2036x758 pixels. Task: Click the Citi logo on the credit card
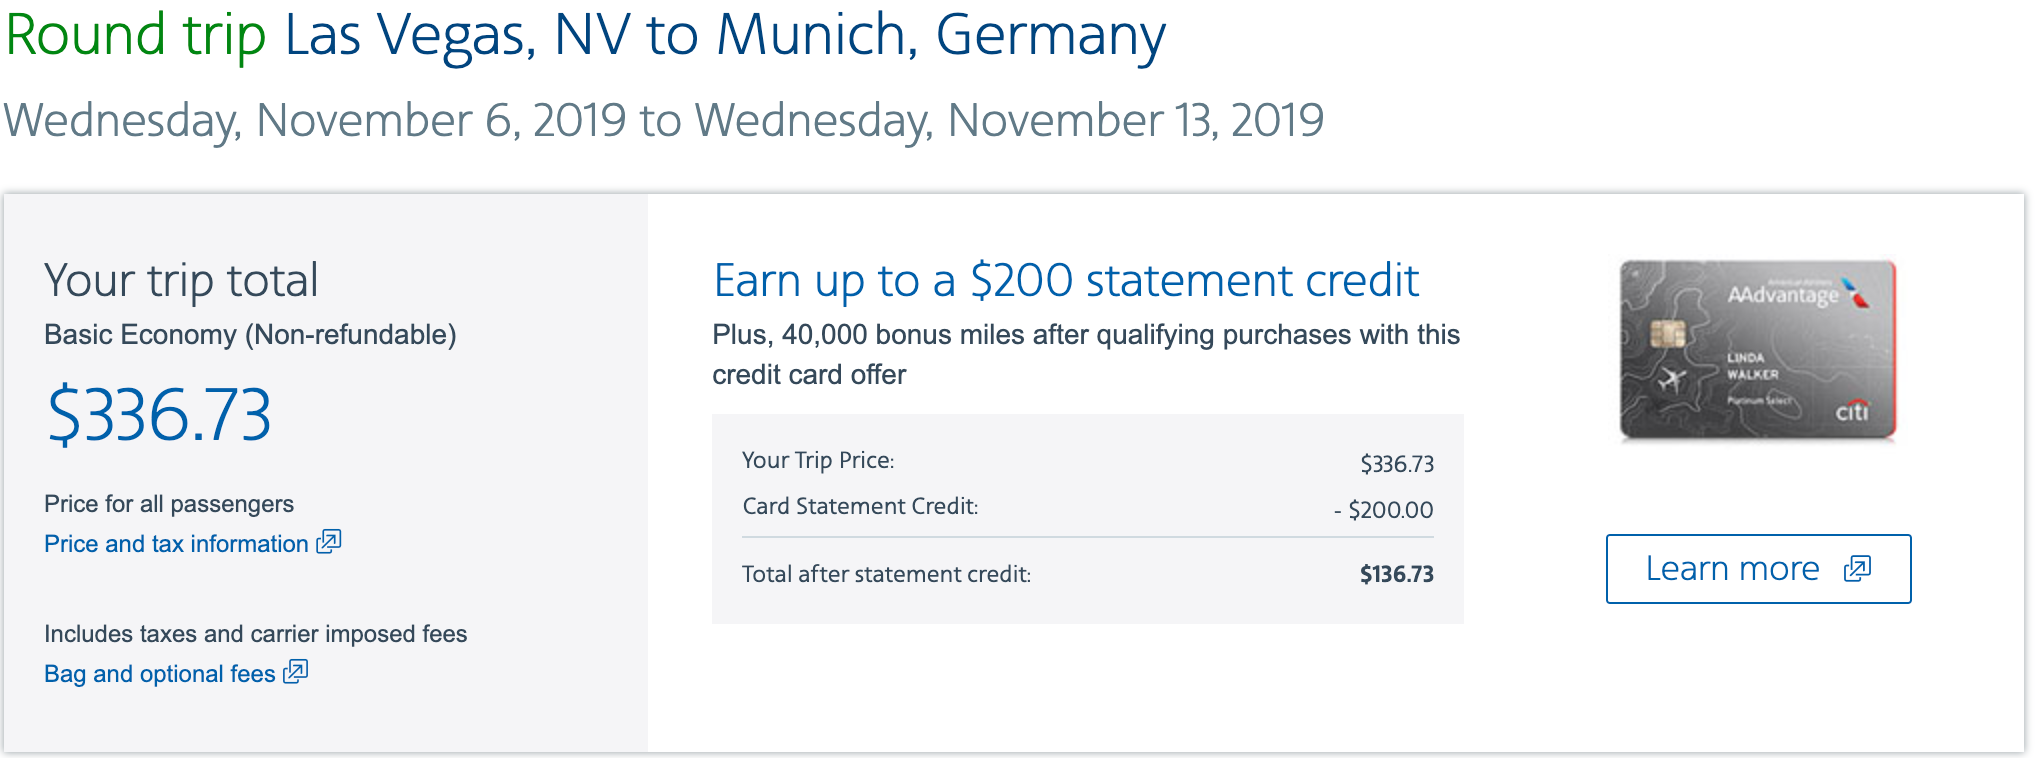coord(1851,411)
